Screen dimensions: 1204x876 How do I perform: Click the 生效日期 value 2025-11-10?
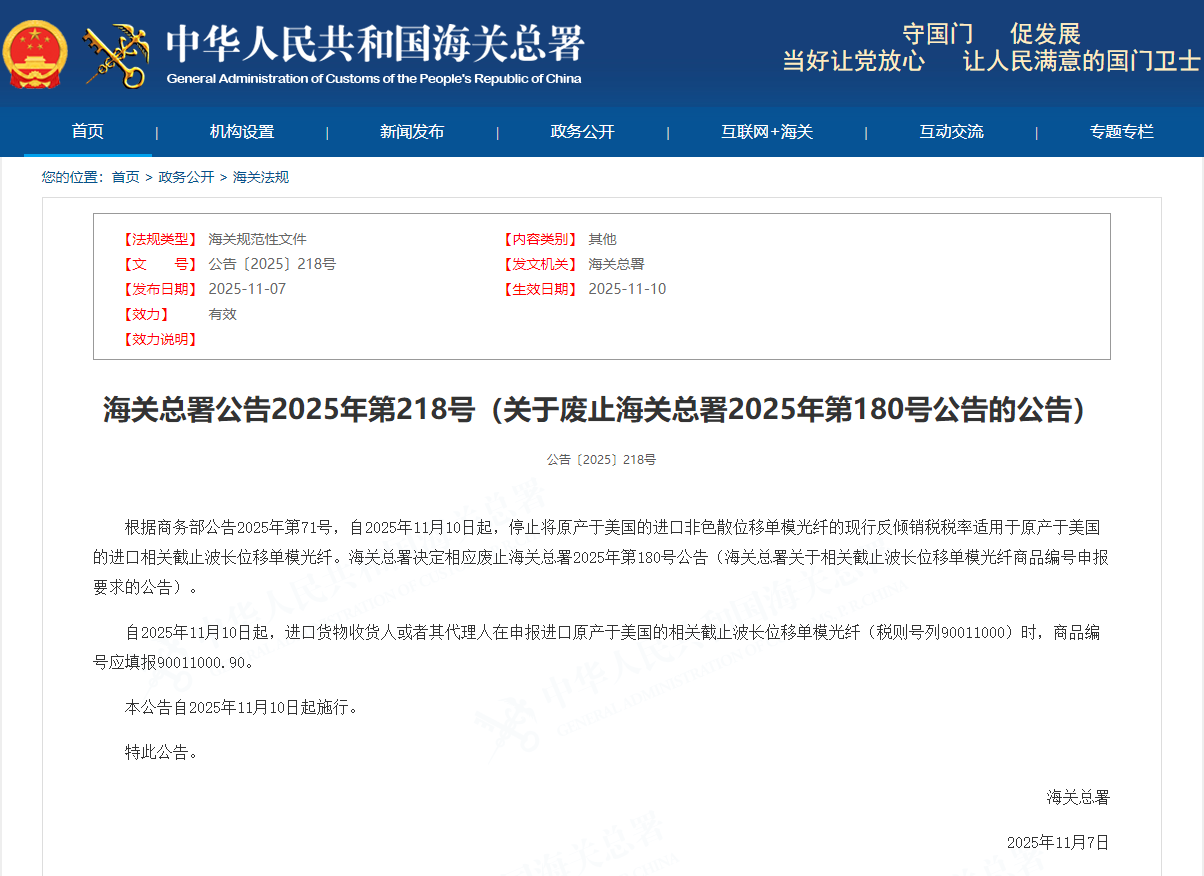(627, 289)
